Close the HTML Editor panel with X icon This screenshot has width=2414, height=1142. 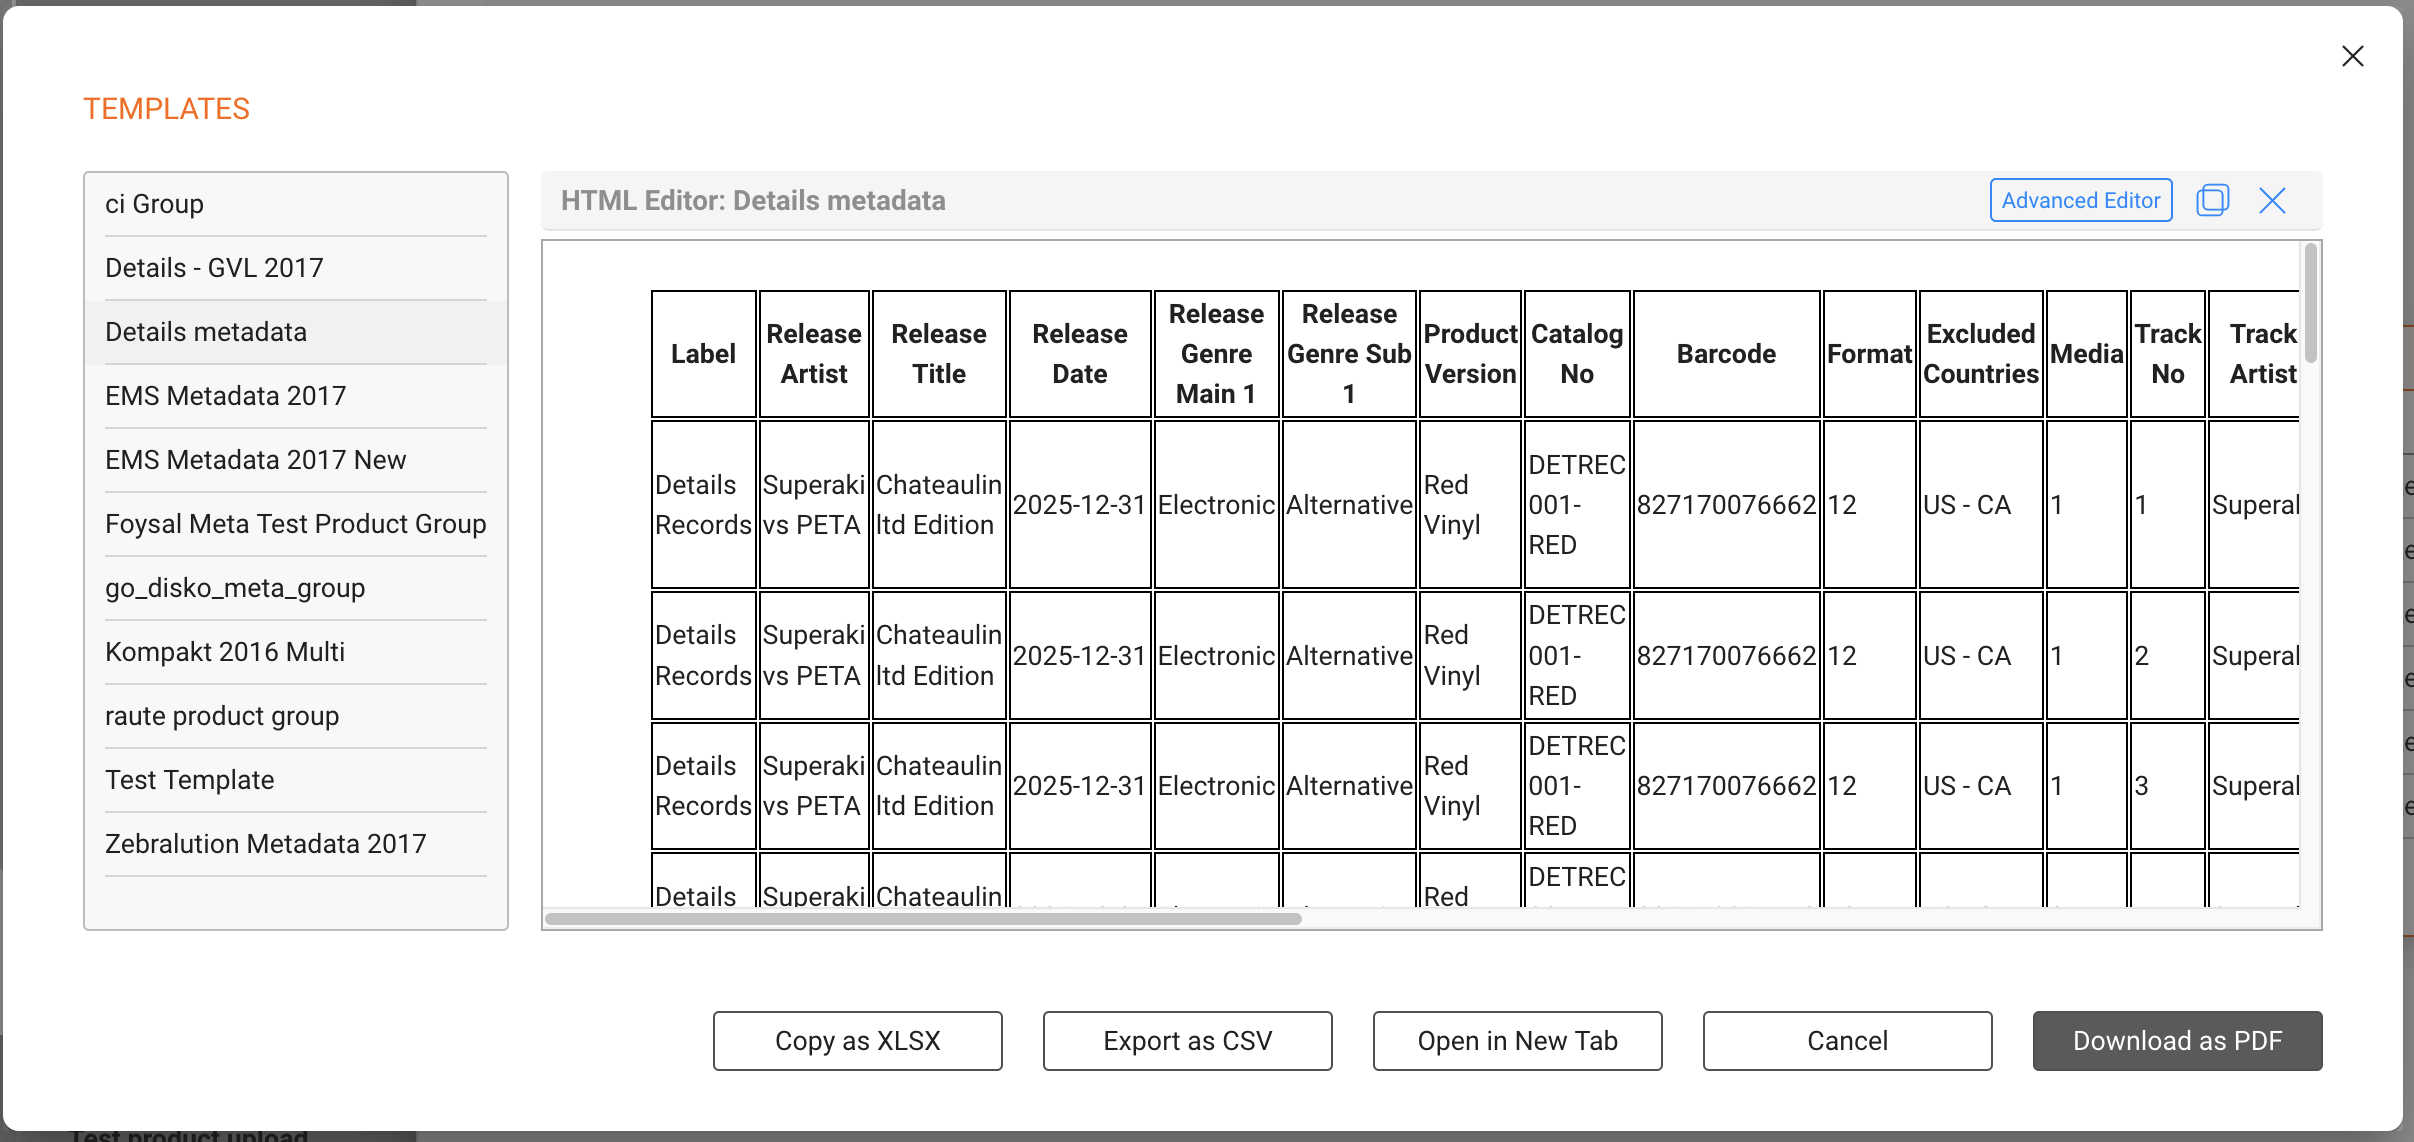[2272, 200]
